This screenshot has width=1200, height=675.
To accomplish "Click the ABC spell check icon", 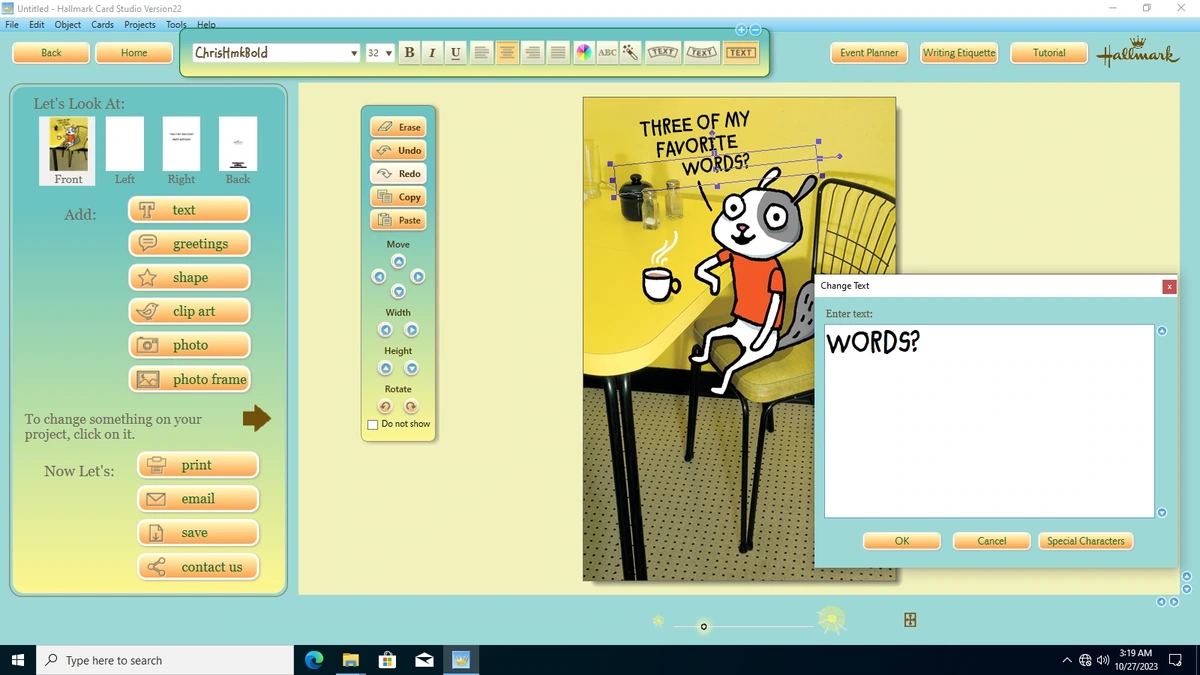I will pos(607,53).
